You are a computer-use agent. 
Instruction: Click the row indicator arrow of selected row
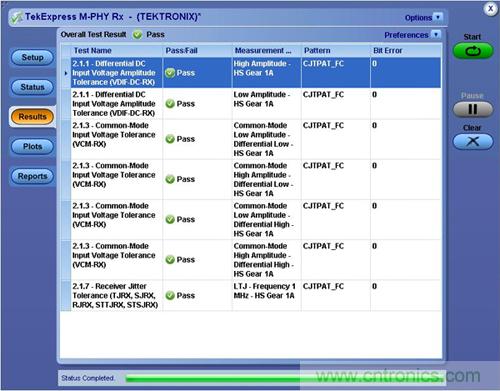[x=66, y=73]
